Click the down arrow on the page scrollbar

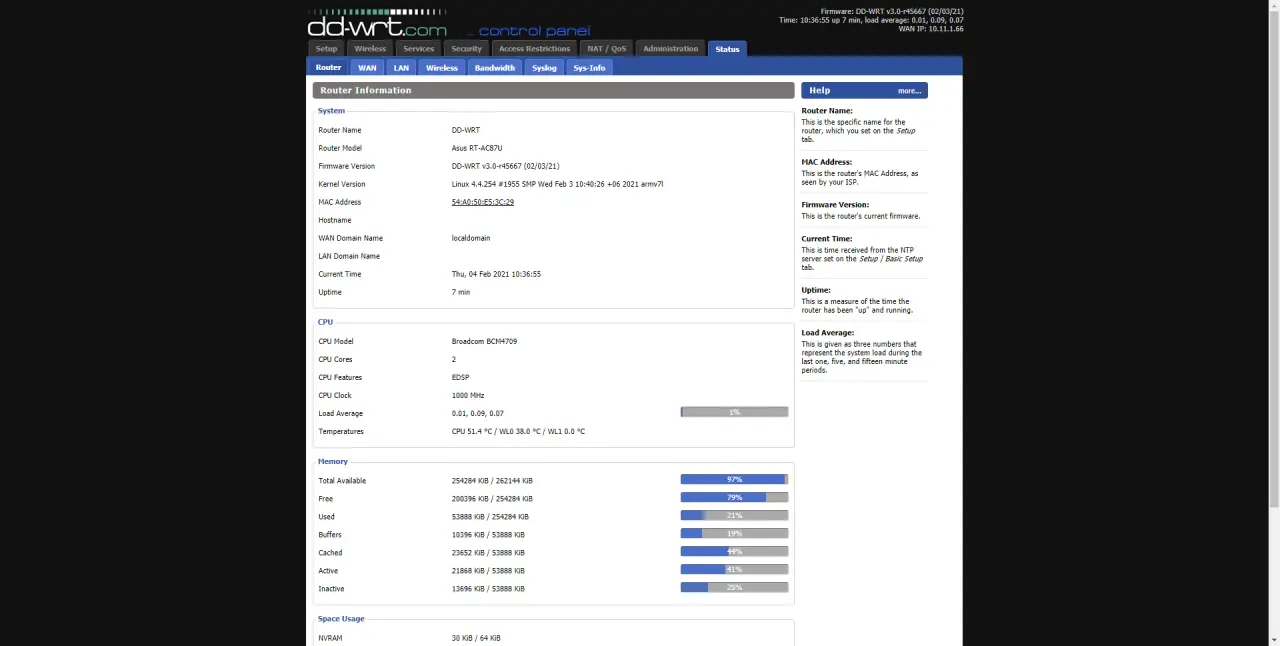click(x=1274, y=640)
